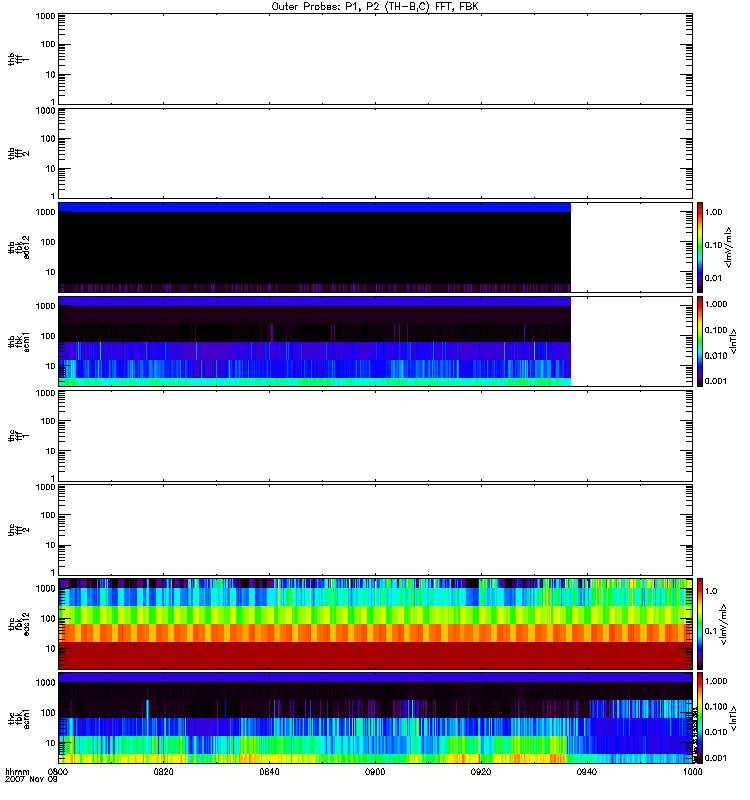Select the empty thb fff 1 panel
The width and height of the screenshot is (750, 800).
tap(376, 59)
